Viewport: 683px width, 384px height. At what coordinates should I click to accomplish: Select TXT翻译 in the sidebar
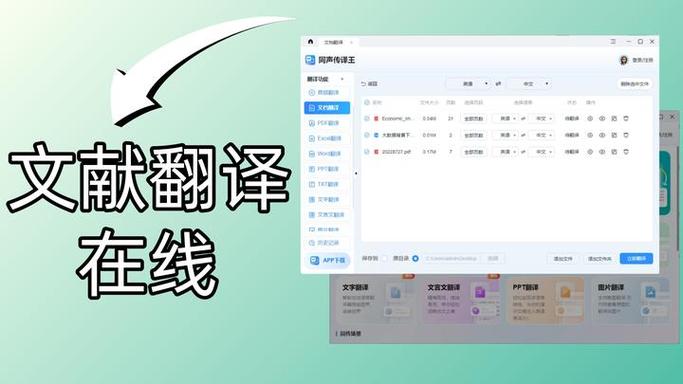[327, 184]
